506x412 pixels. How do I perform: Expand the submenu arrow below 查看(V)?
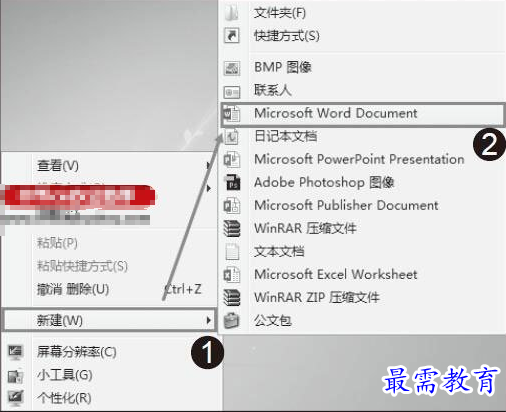click(x=209, y=188)
